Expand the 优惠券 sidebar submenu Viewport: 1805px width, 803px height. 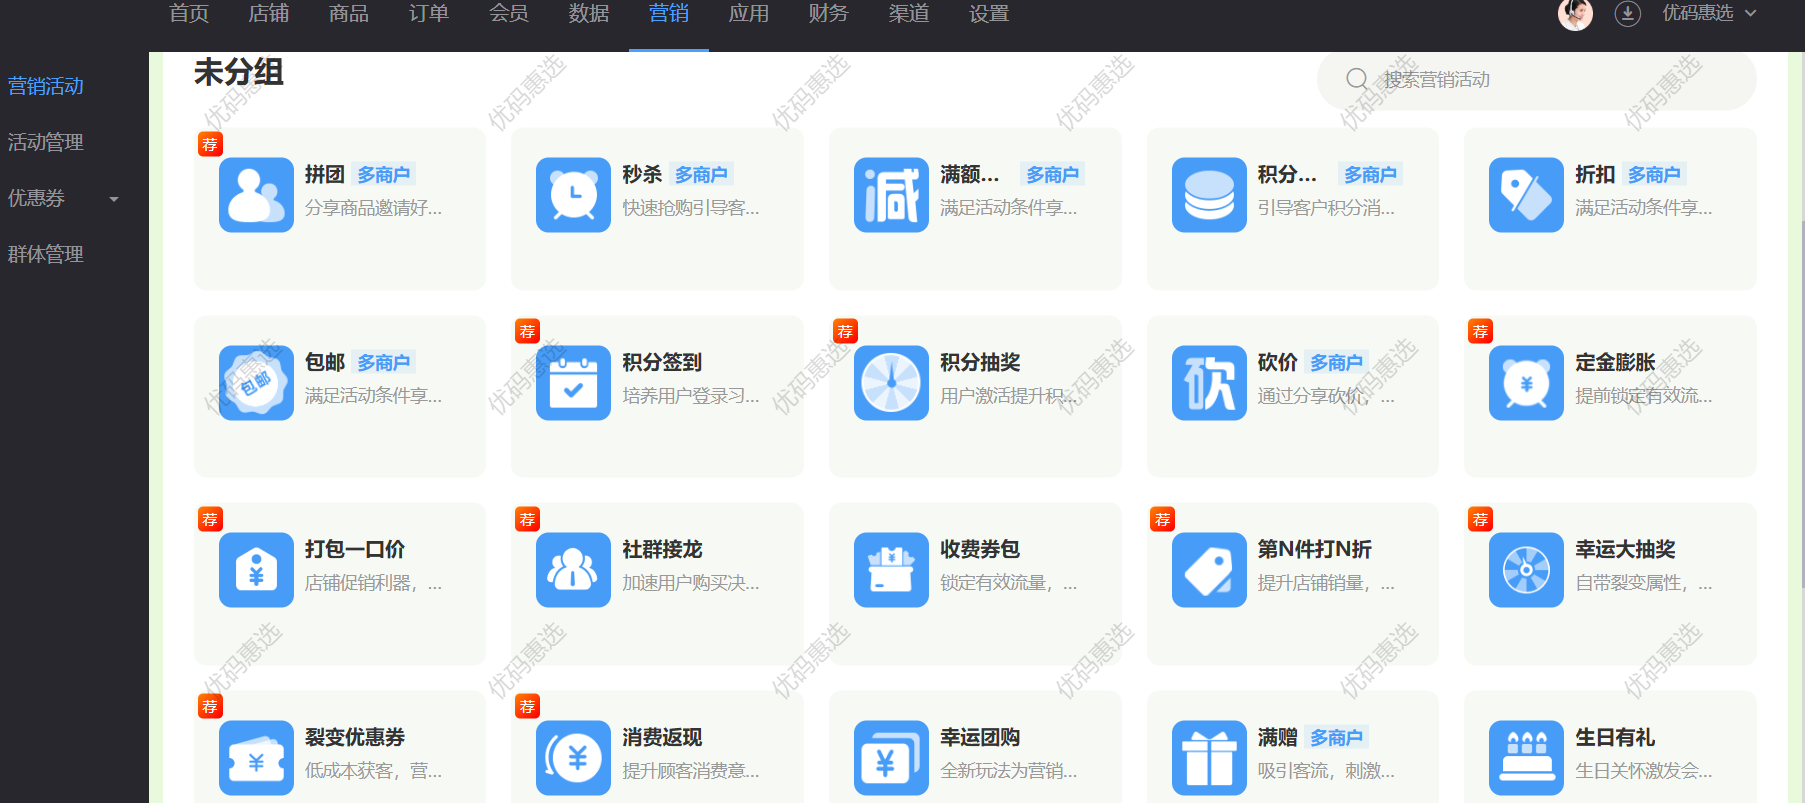tap(114, 199)
